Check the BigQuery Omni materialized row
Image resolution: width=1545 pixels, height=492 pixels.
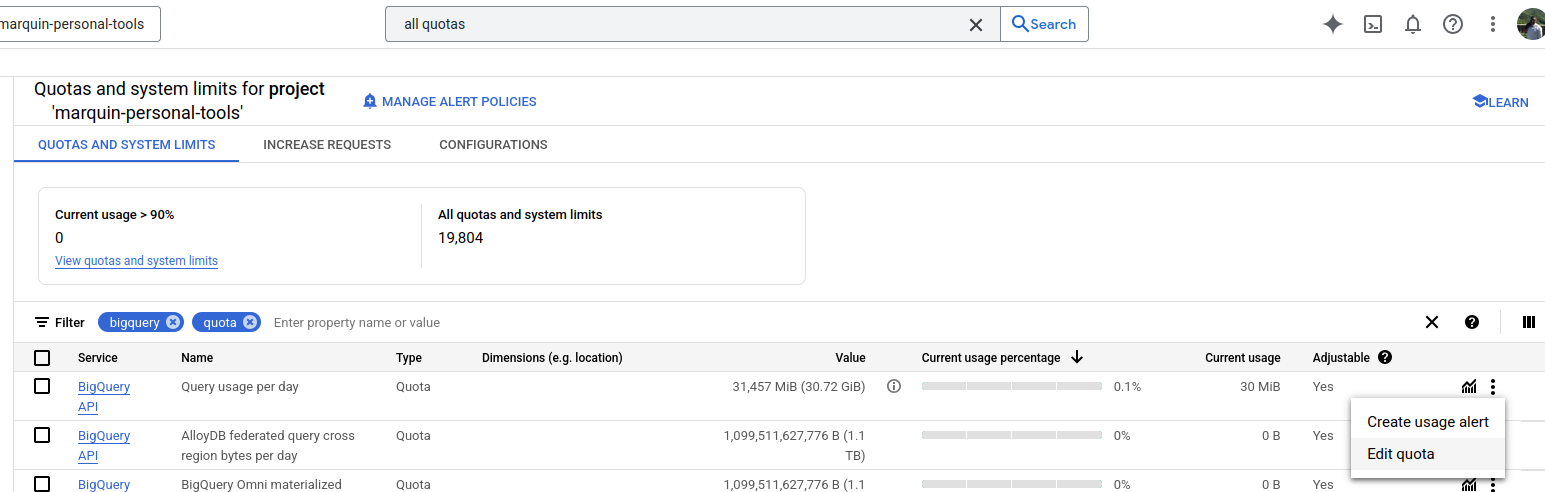42,484
